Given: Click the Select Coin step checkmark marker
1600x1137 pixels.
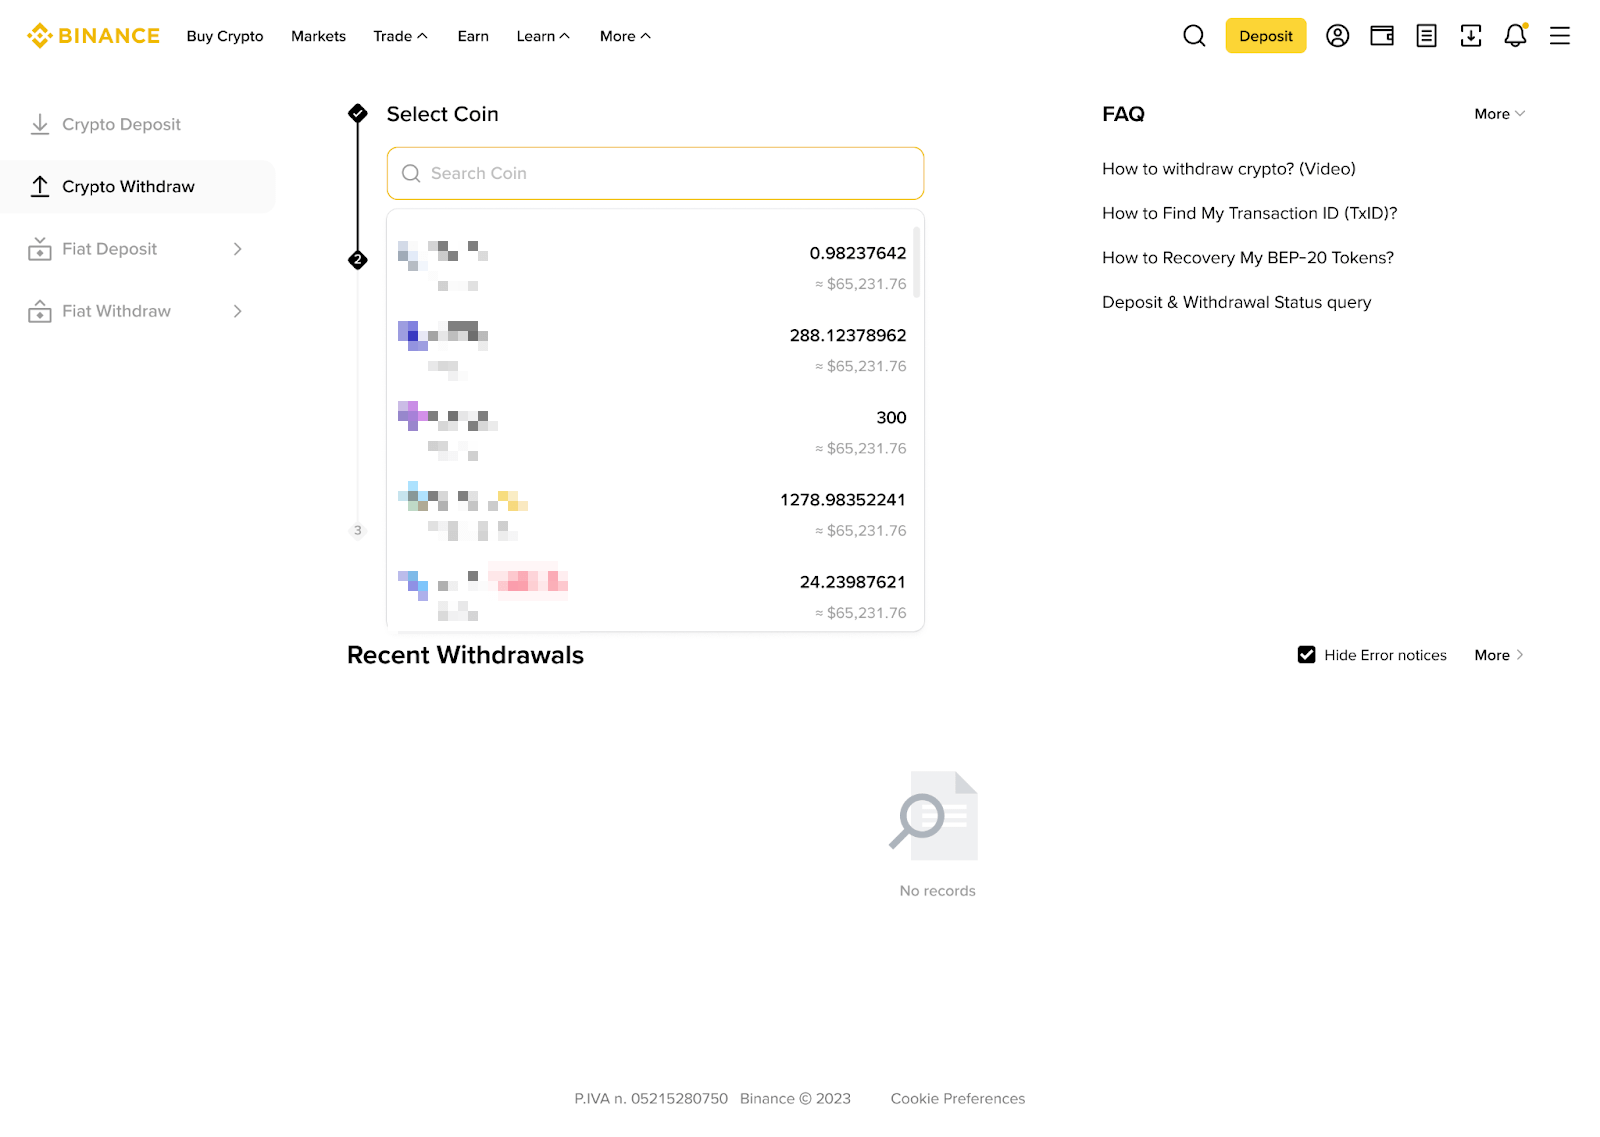Looking at the screenshot, I should coord(358,113).
